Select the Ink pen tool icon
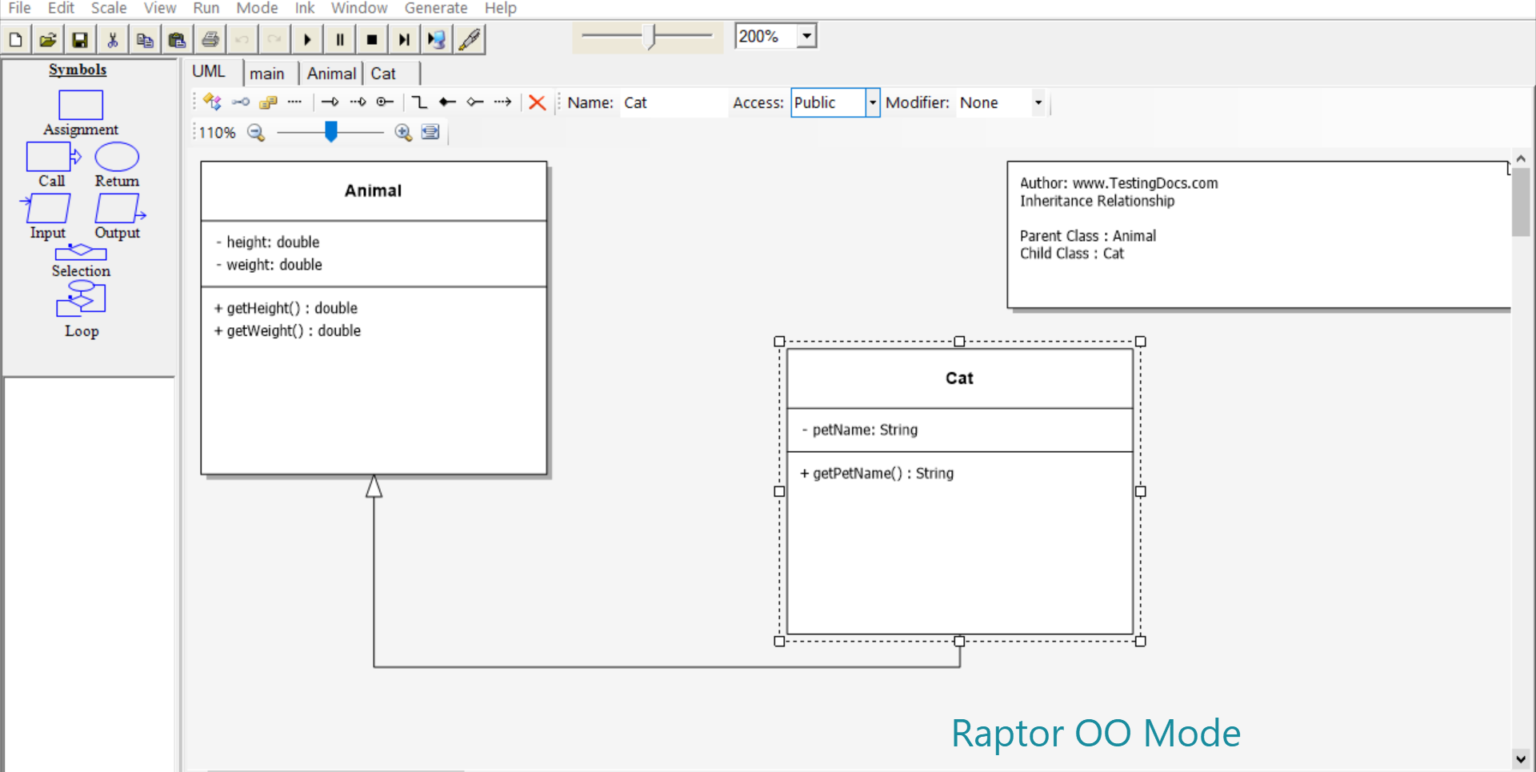This screenshot has width=1536, height=772. [469, 38]
